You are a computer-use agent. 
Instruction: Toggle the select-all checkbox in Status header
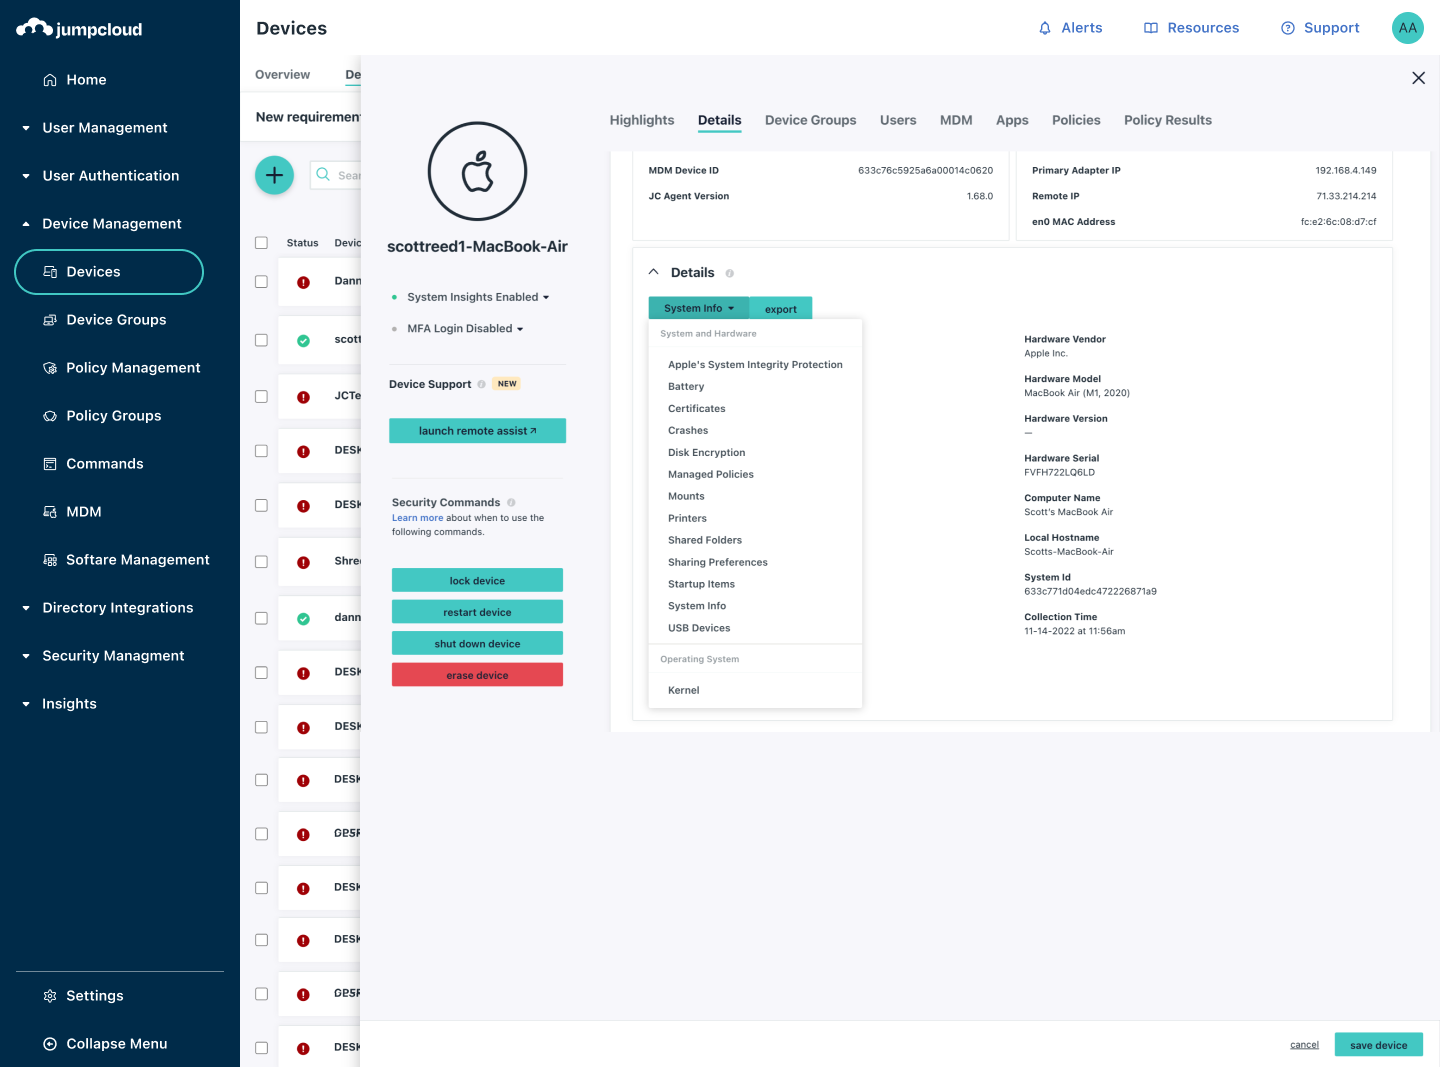point(262,243)
